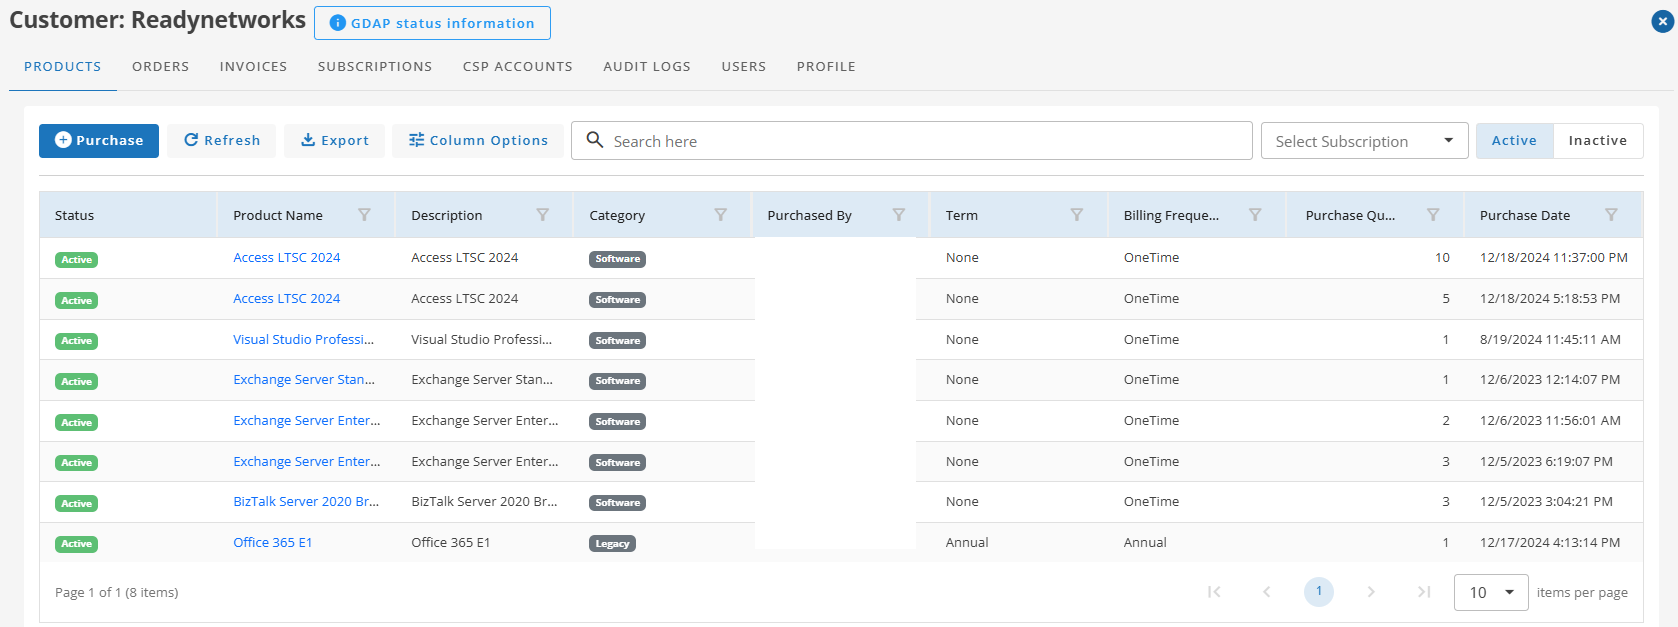This screenshot has width=1678, height=627.
Task: Select page number 1
Action: point(1319,592)
